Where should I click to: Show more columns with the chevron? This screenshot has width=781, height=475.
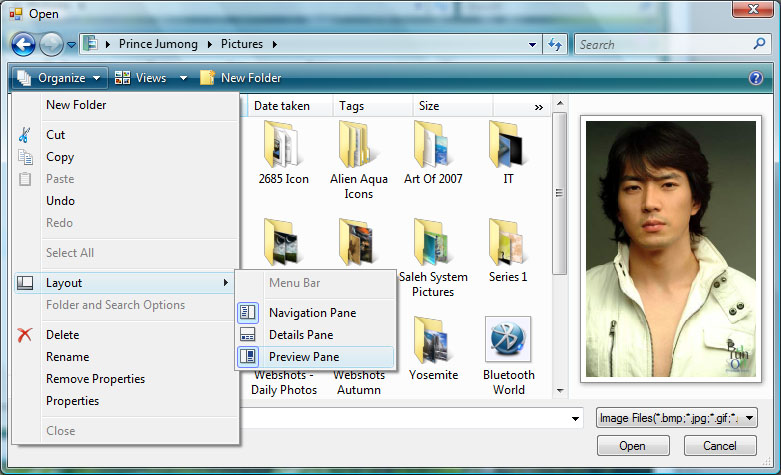click(x=538, y=107)
